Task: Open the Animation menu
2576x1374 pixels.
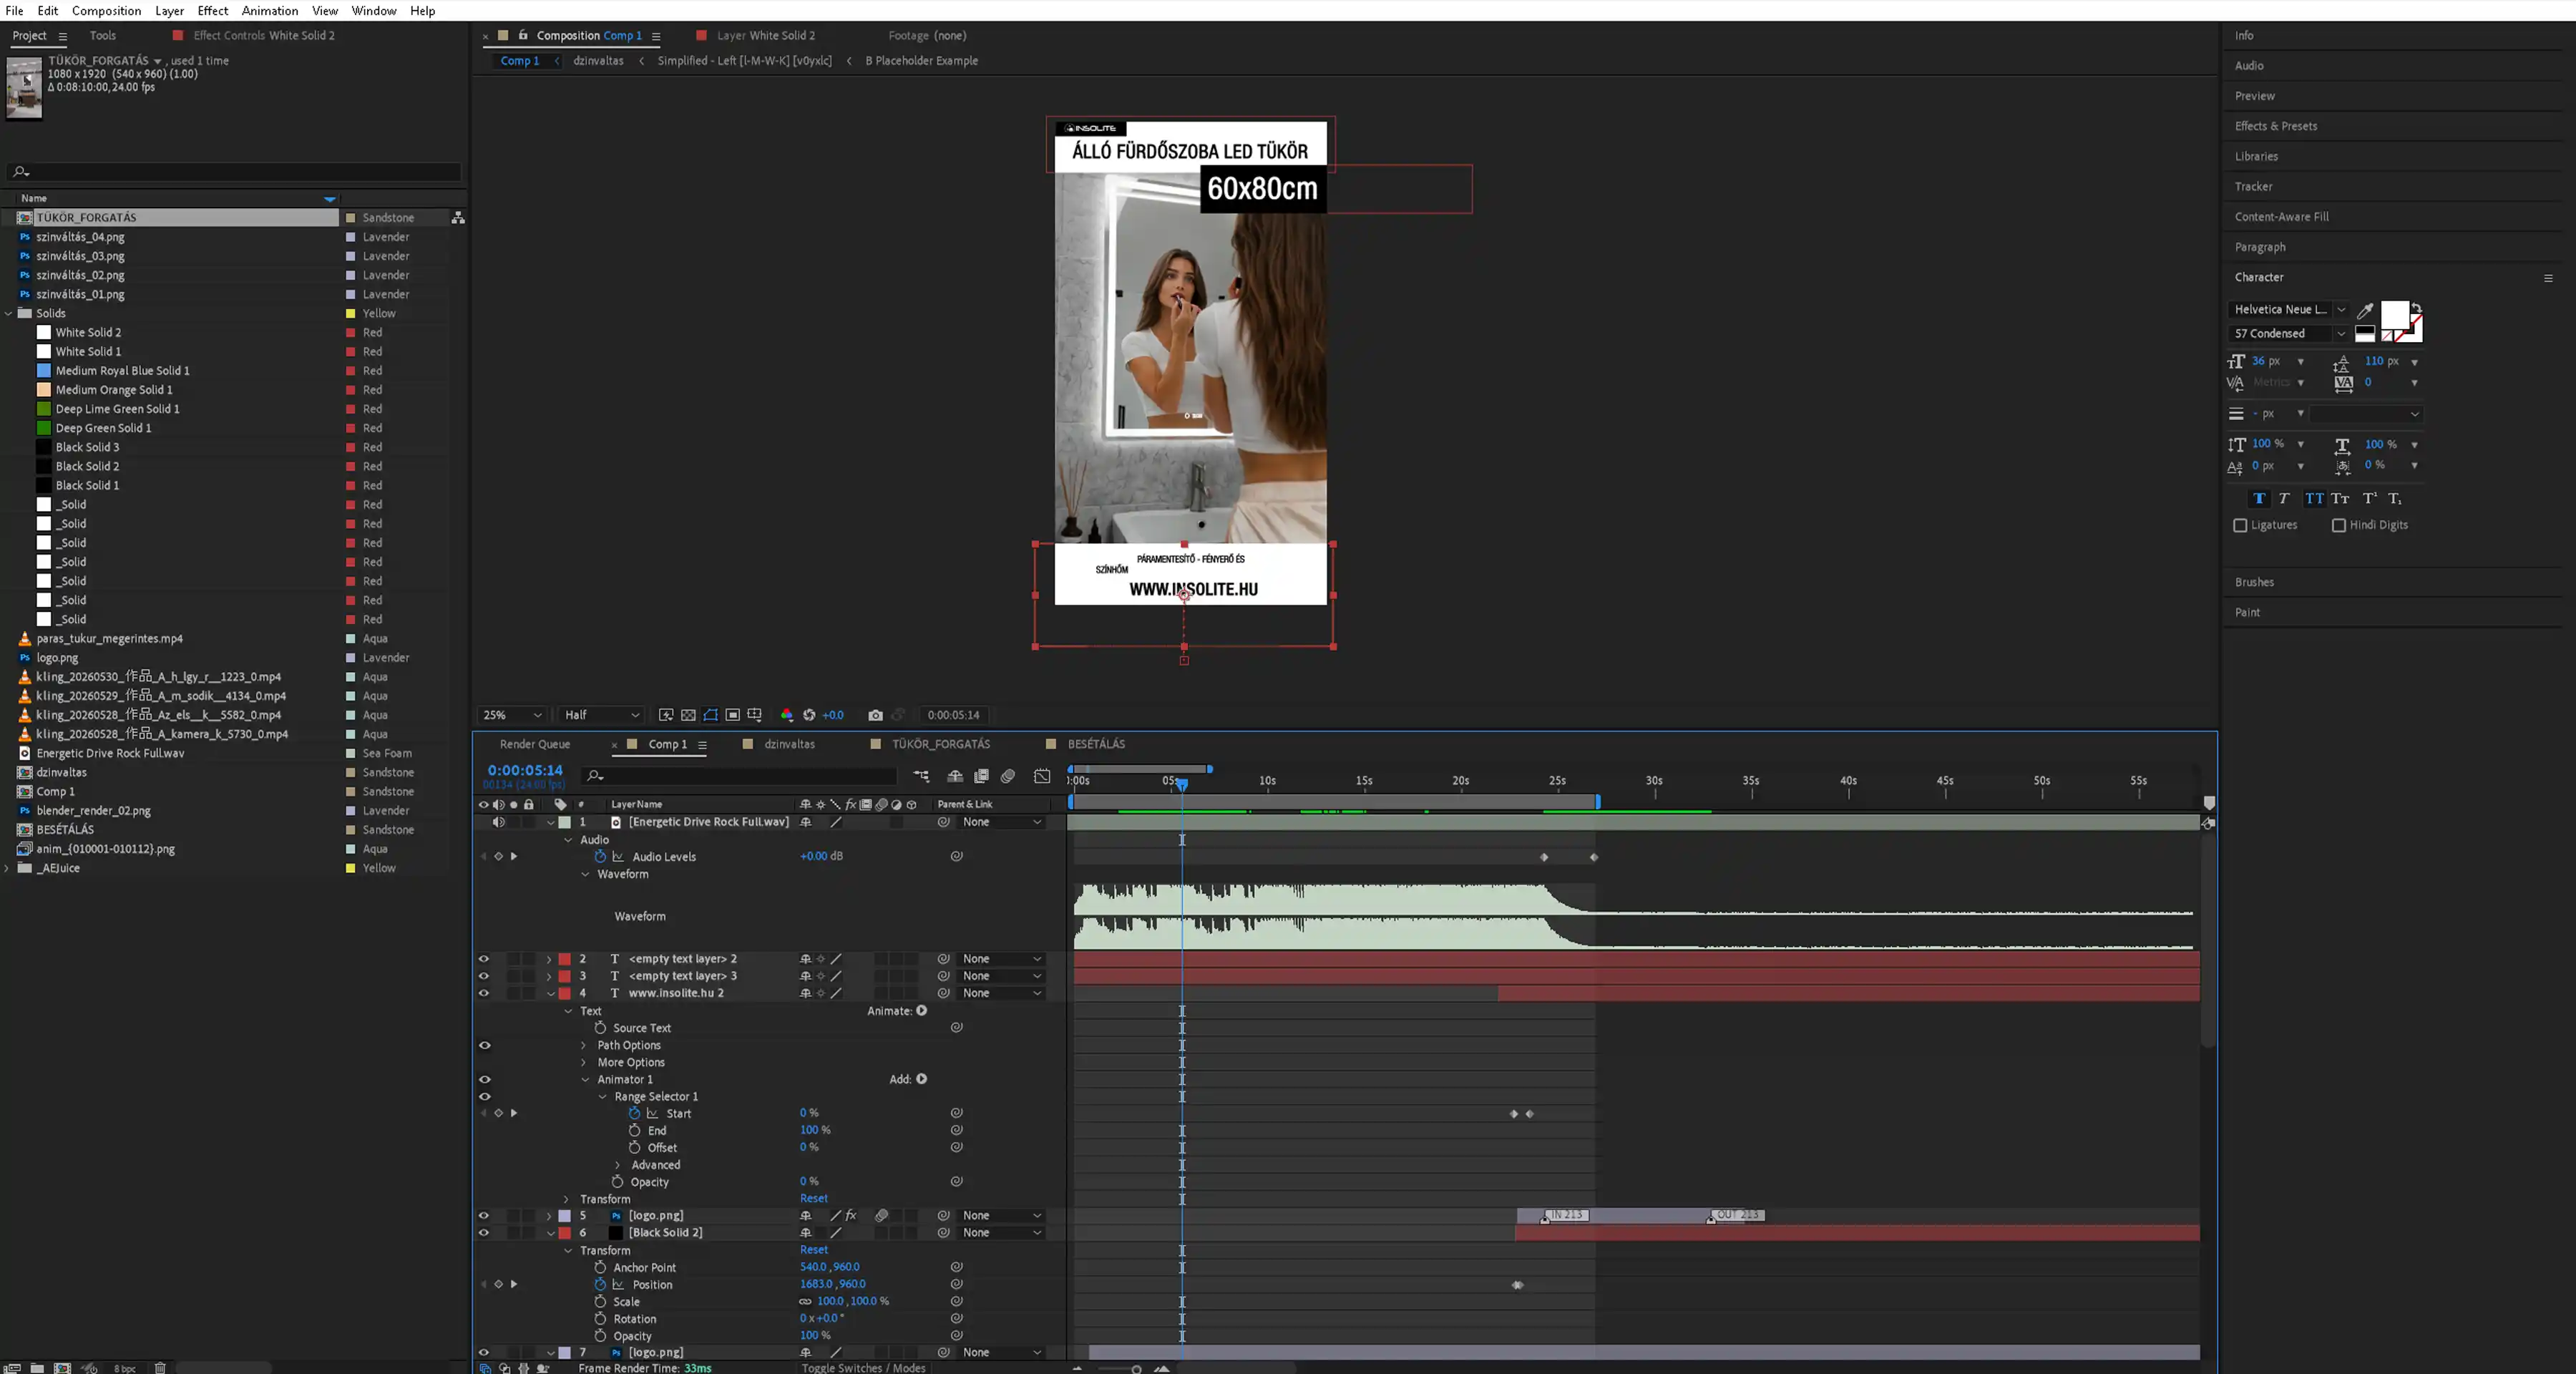Action: tap(270, 11)
